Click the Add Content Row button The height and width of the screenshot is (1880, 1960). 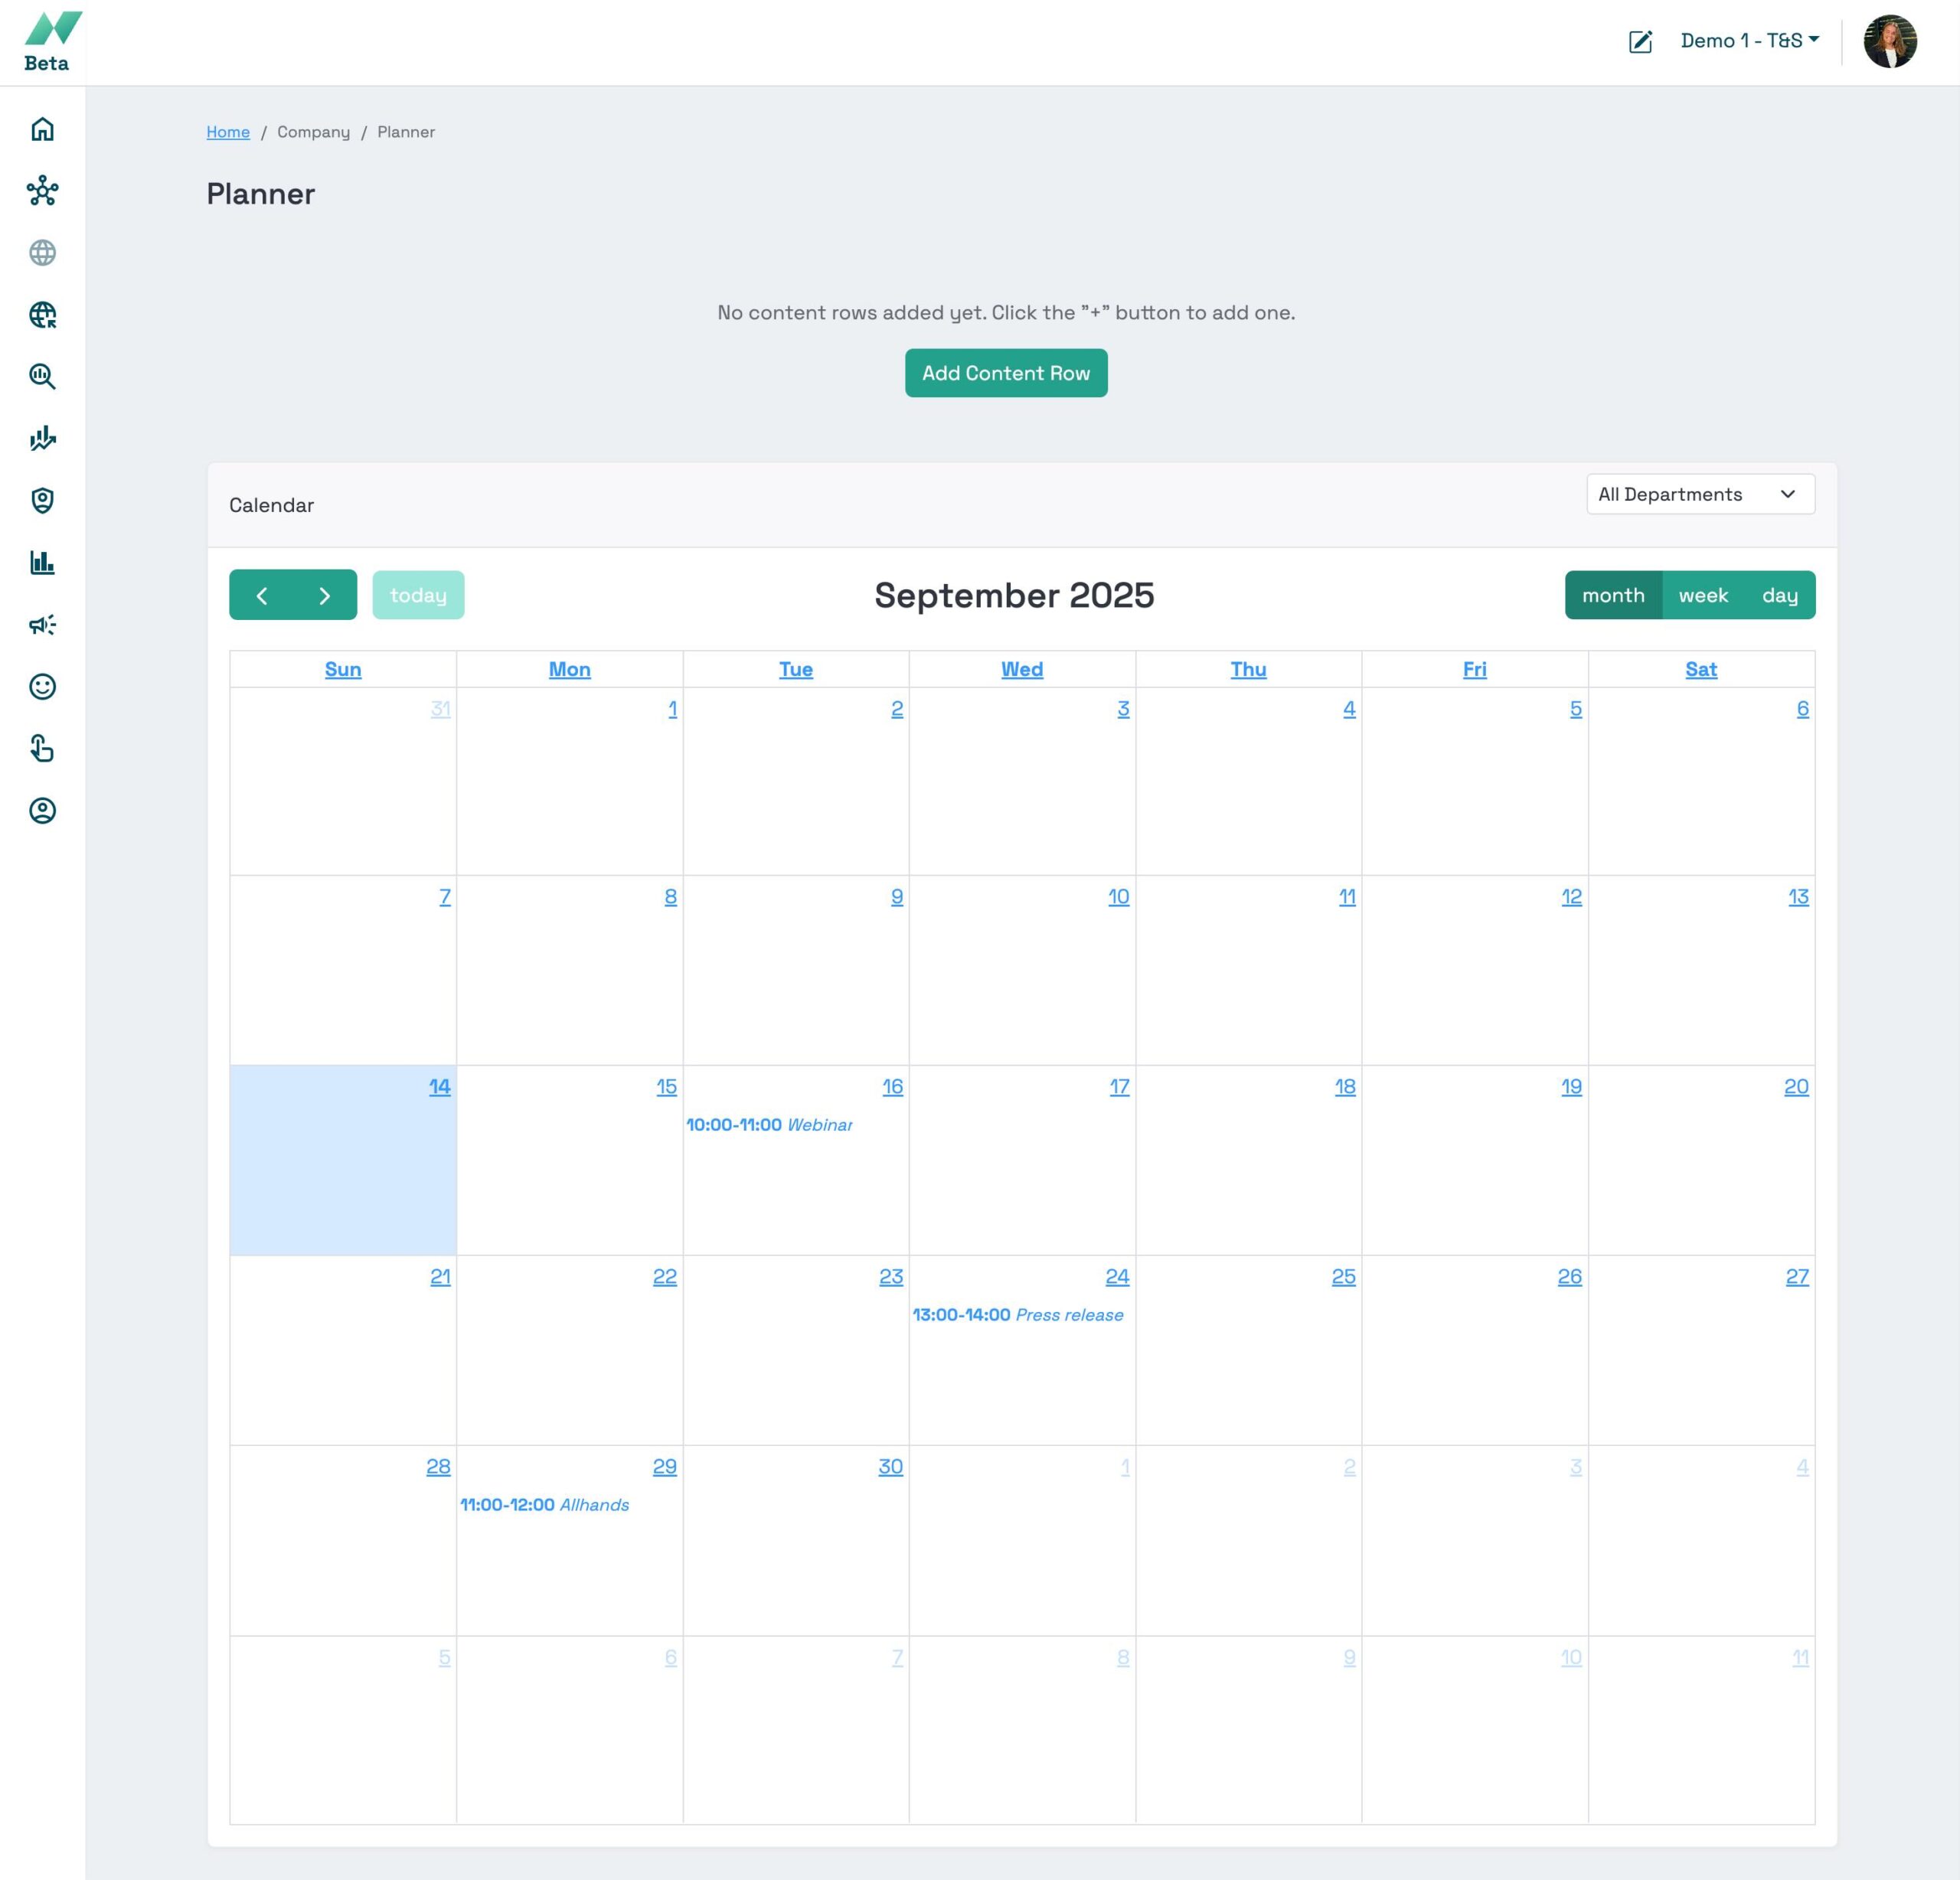1005,373
